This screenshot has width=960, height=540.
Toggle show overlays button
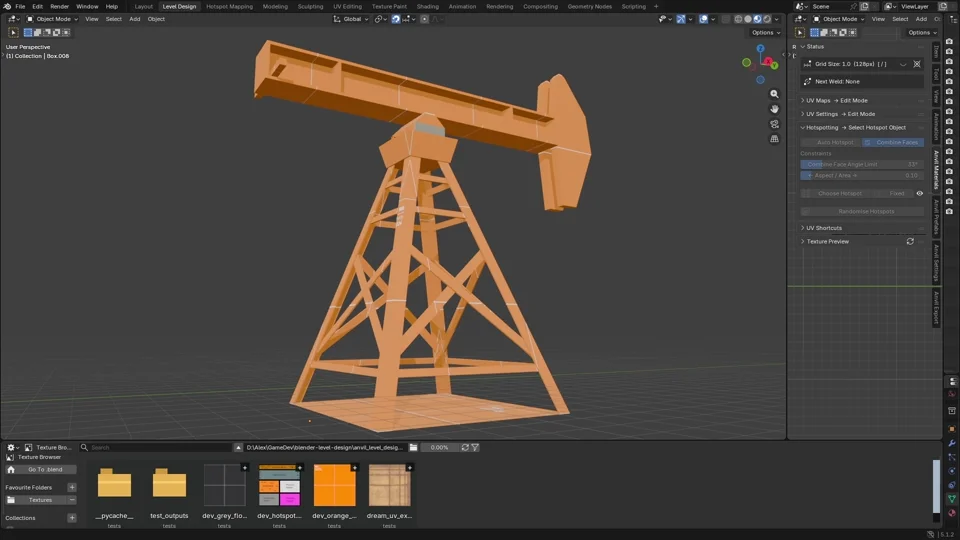pyautogui.click(x=703, y=19)
